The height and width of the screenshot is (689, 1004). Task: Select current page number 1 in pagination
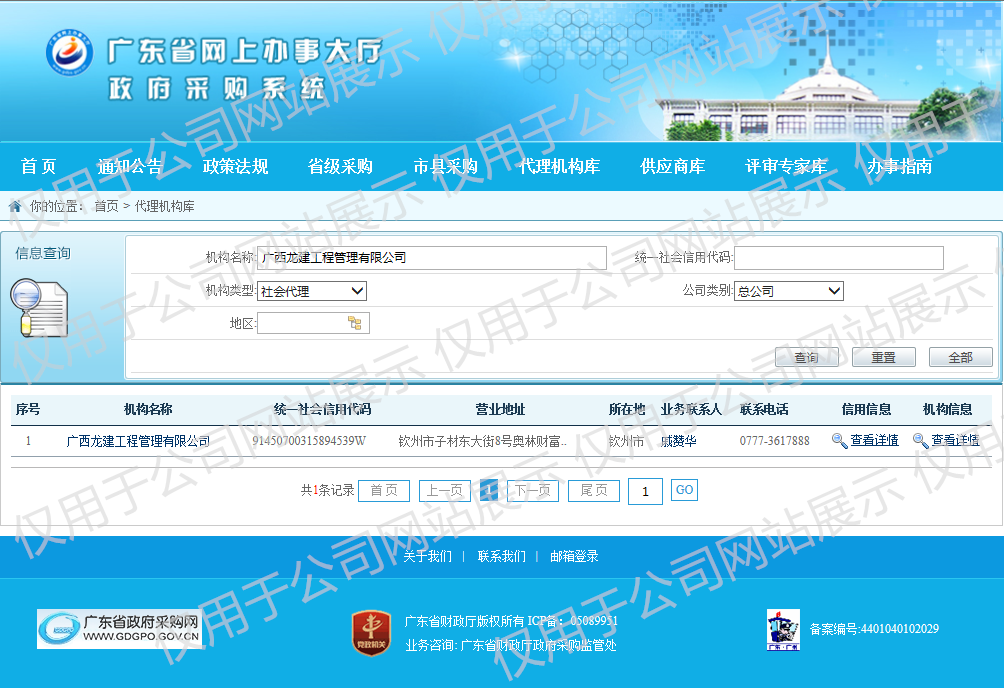click(x=489, y=490)
